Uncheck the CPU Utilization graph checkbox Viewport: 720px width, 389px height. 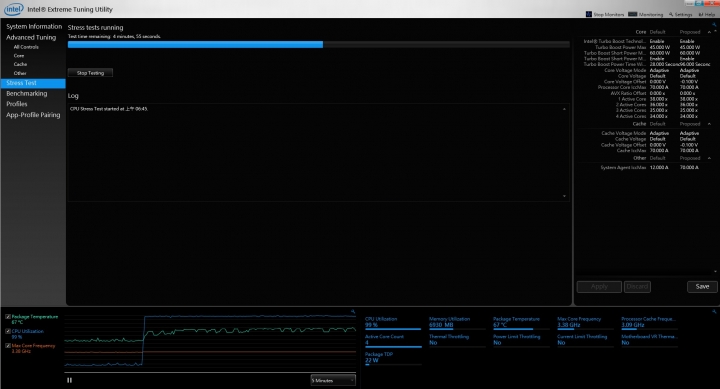click(x=8, y=331)
